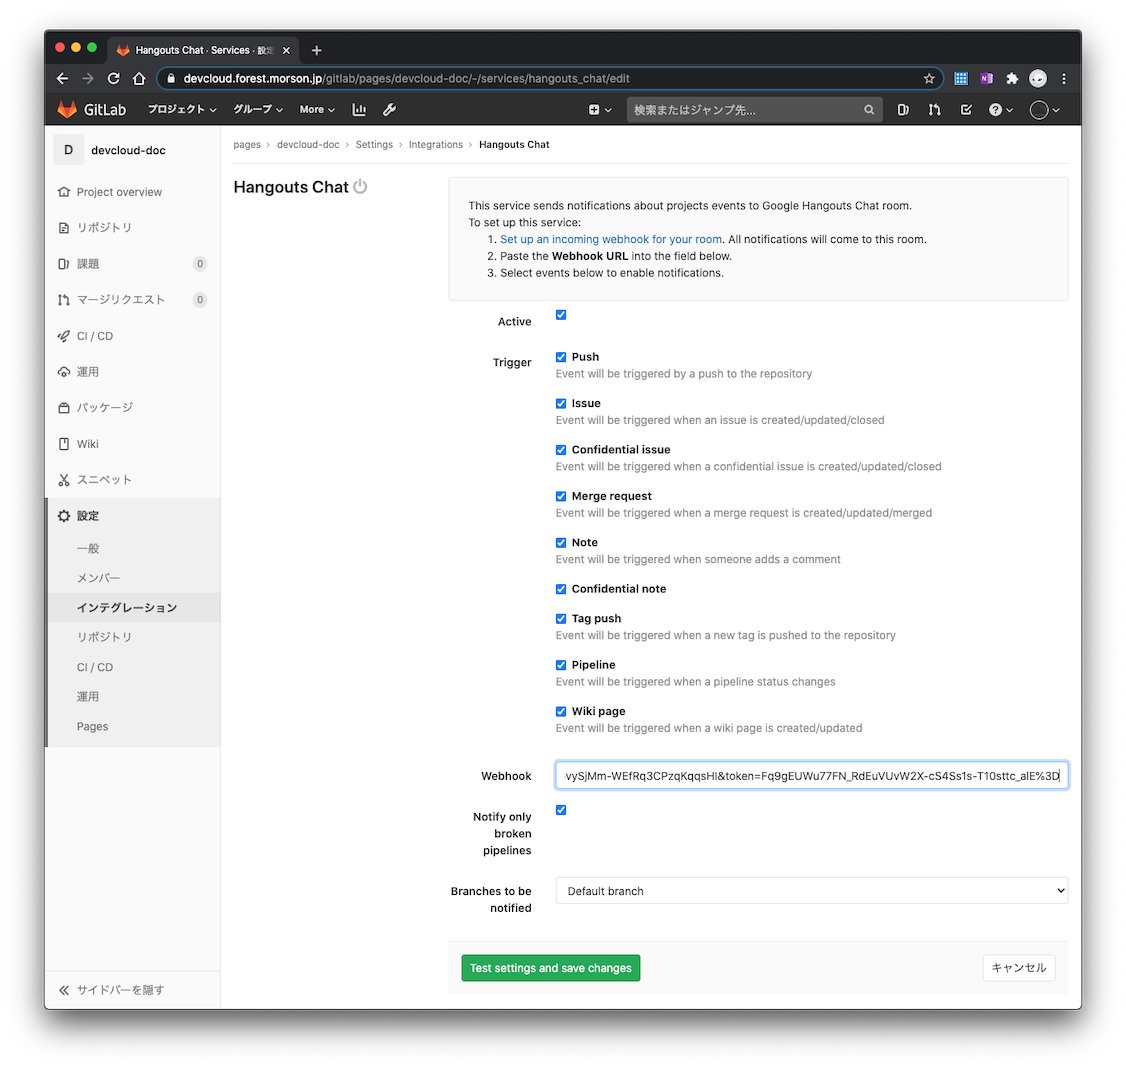Bookmark this page with the star icon
This screenshot has height=1068, width=1126.
click(929, 78)
